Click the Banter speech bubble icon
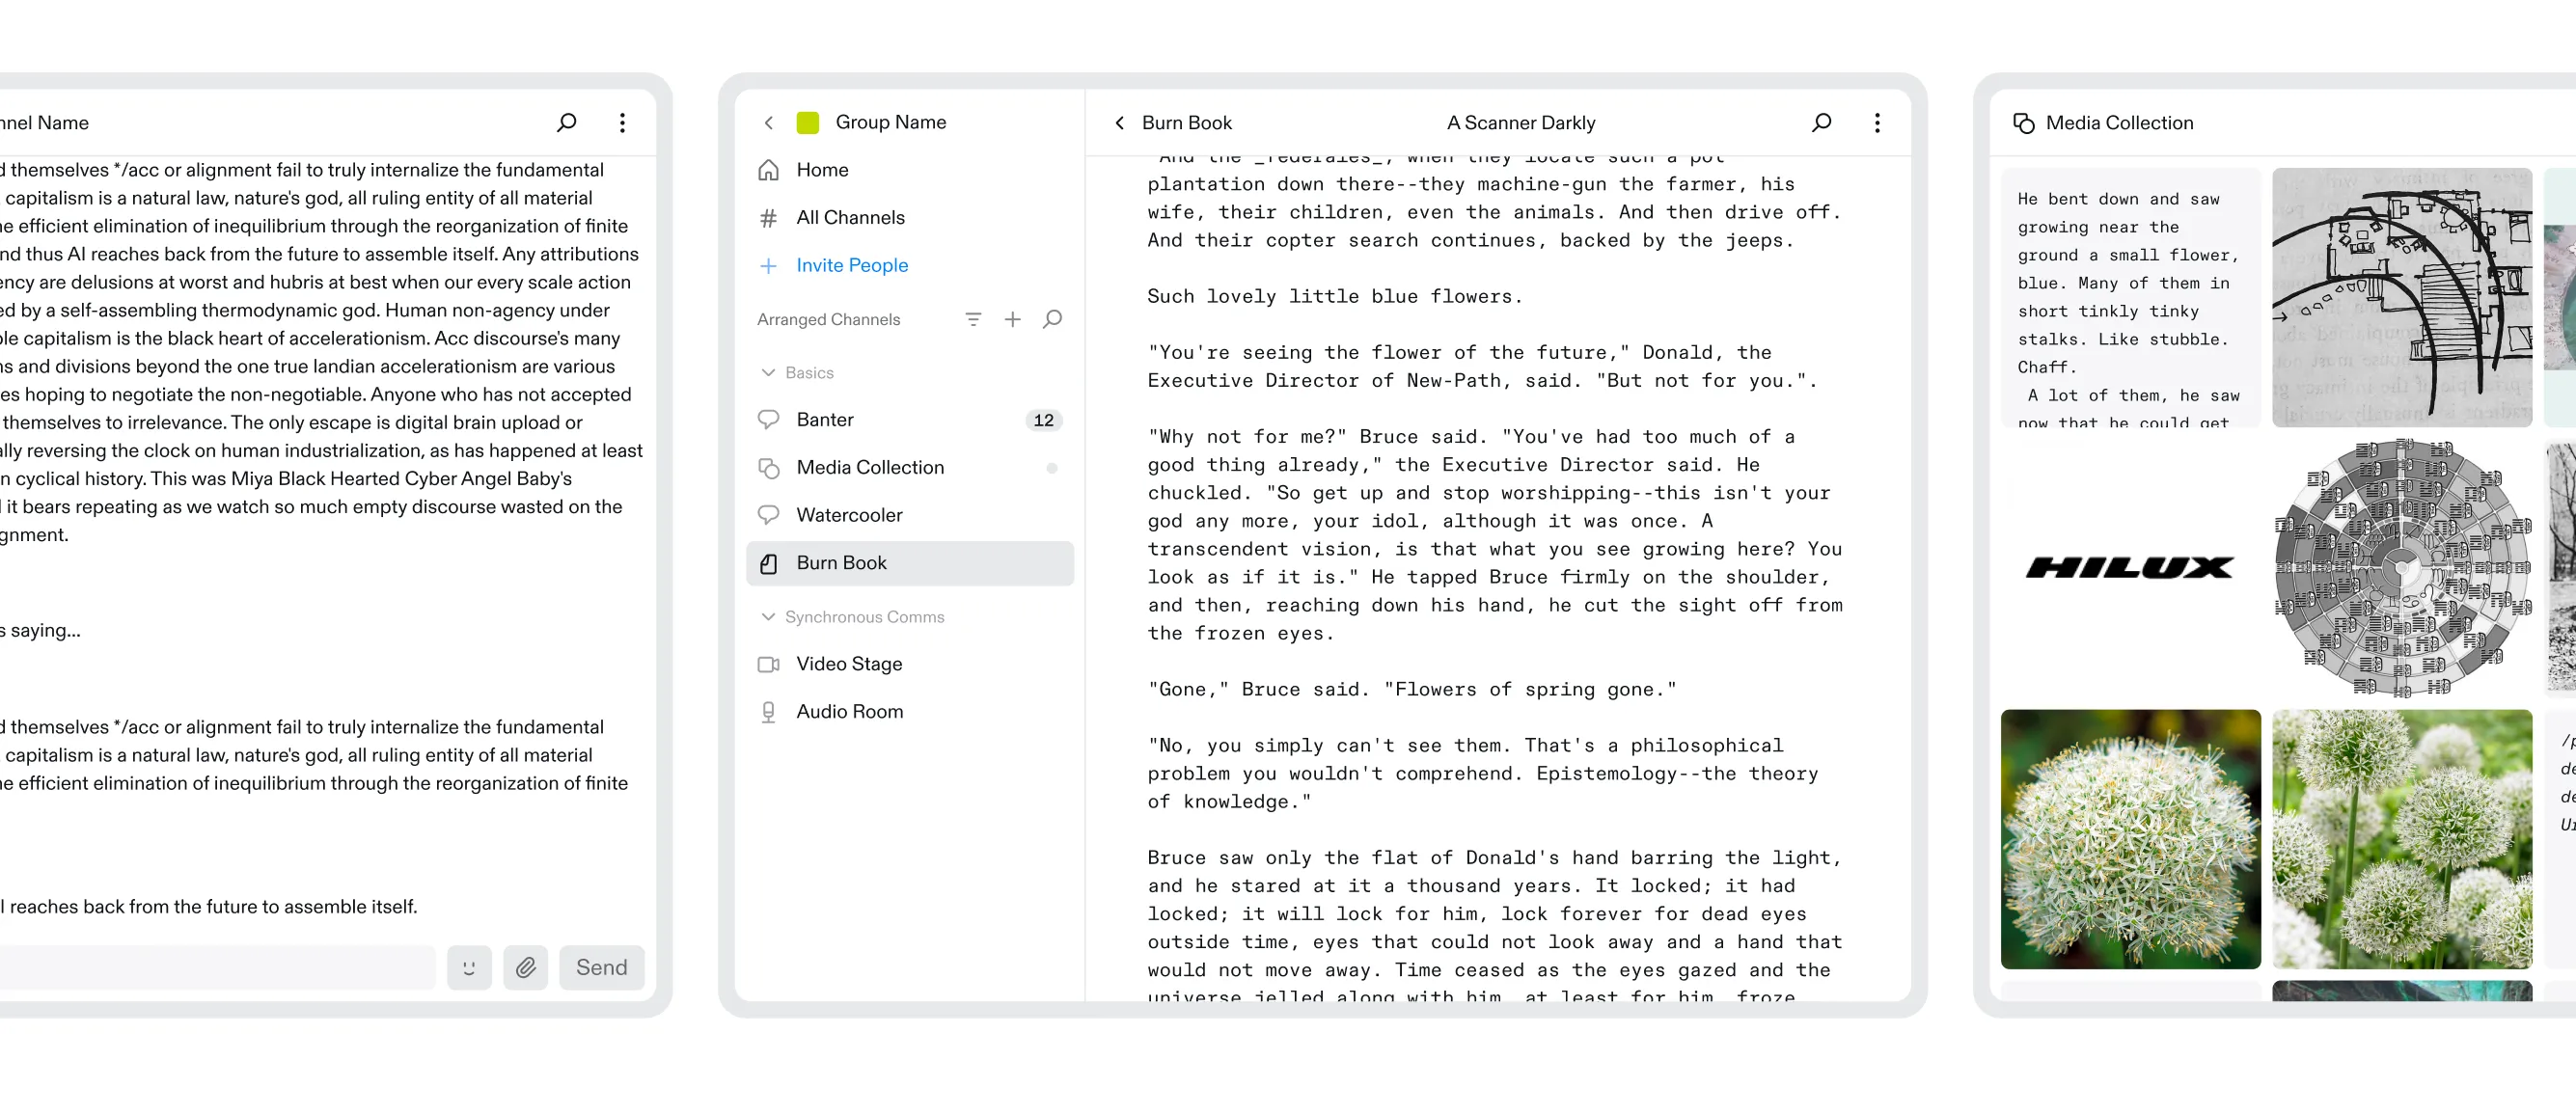The image size is (2576, 1115). point(768,420)
